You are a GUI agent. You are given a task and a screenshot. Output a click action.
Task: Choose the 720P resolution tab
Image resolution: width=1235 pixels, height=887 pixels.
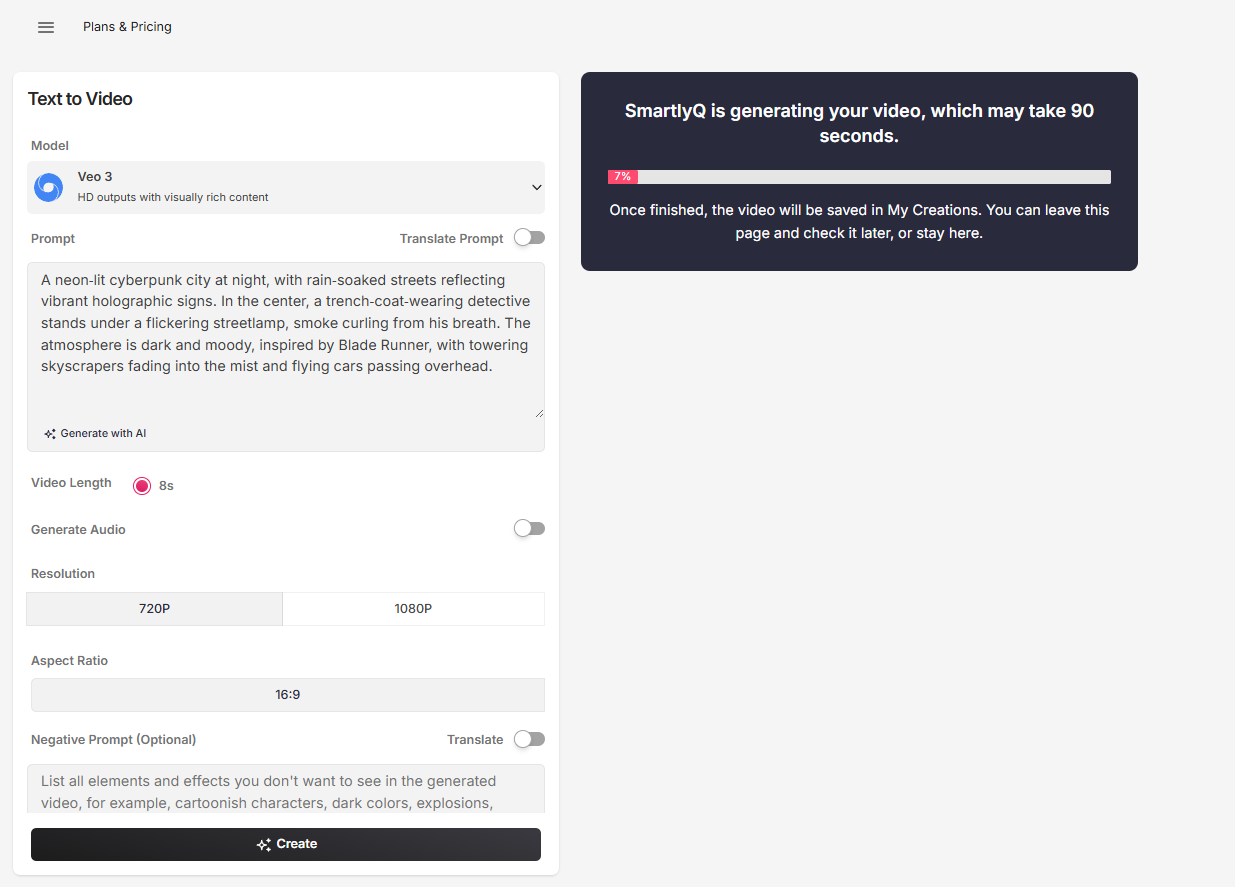click(x=155, y=609)
